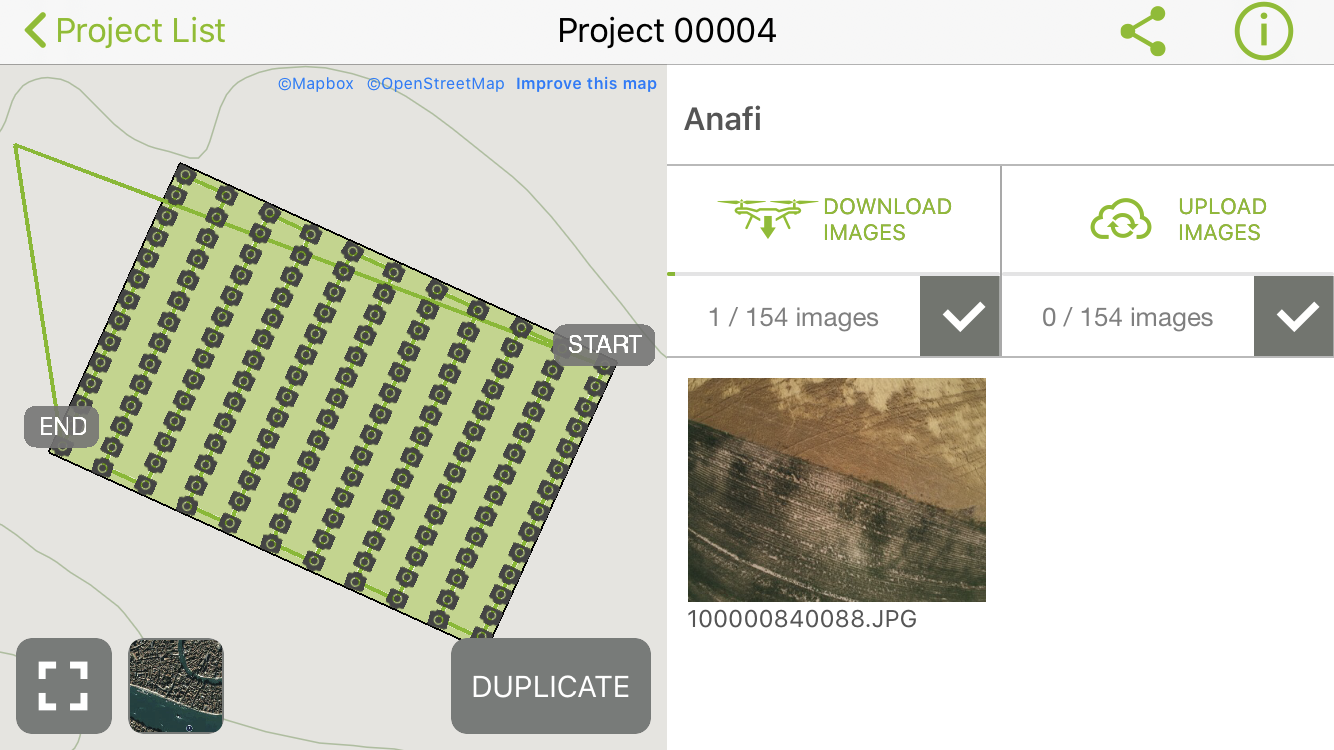1334x750 pixels.
Task: Enter fullscreen map view
Action: coord(64,686)
